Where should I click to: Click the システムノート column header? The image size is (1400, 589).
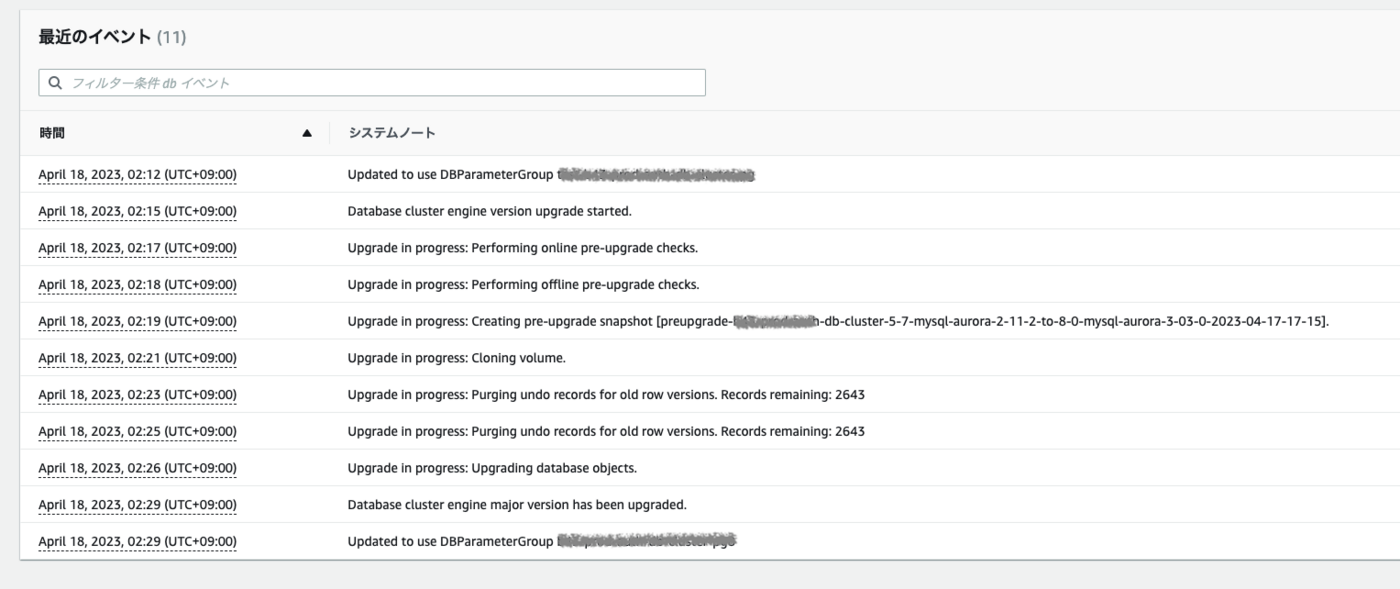(391, 133)
